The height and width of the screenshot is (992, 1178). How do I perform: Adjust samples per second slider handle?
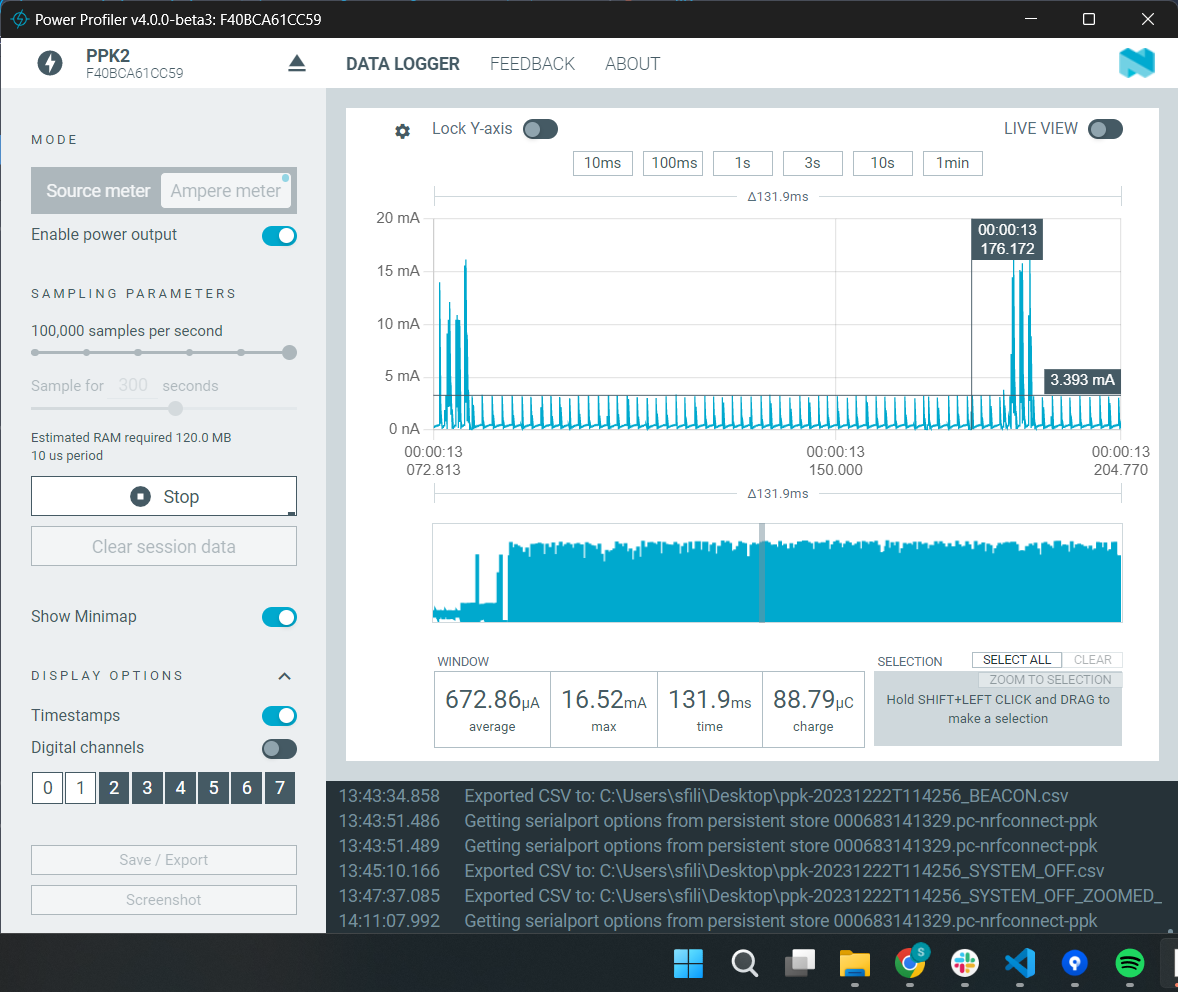click(x=289, y=352)
